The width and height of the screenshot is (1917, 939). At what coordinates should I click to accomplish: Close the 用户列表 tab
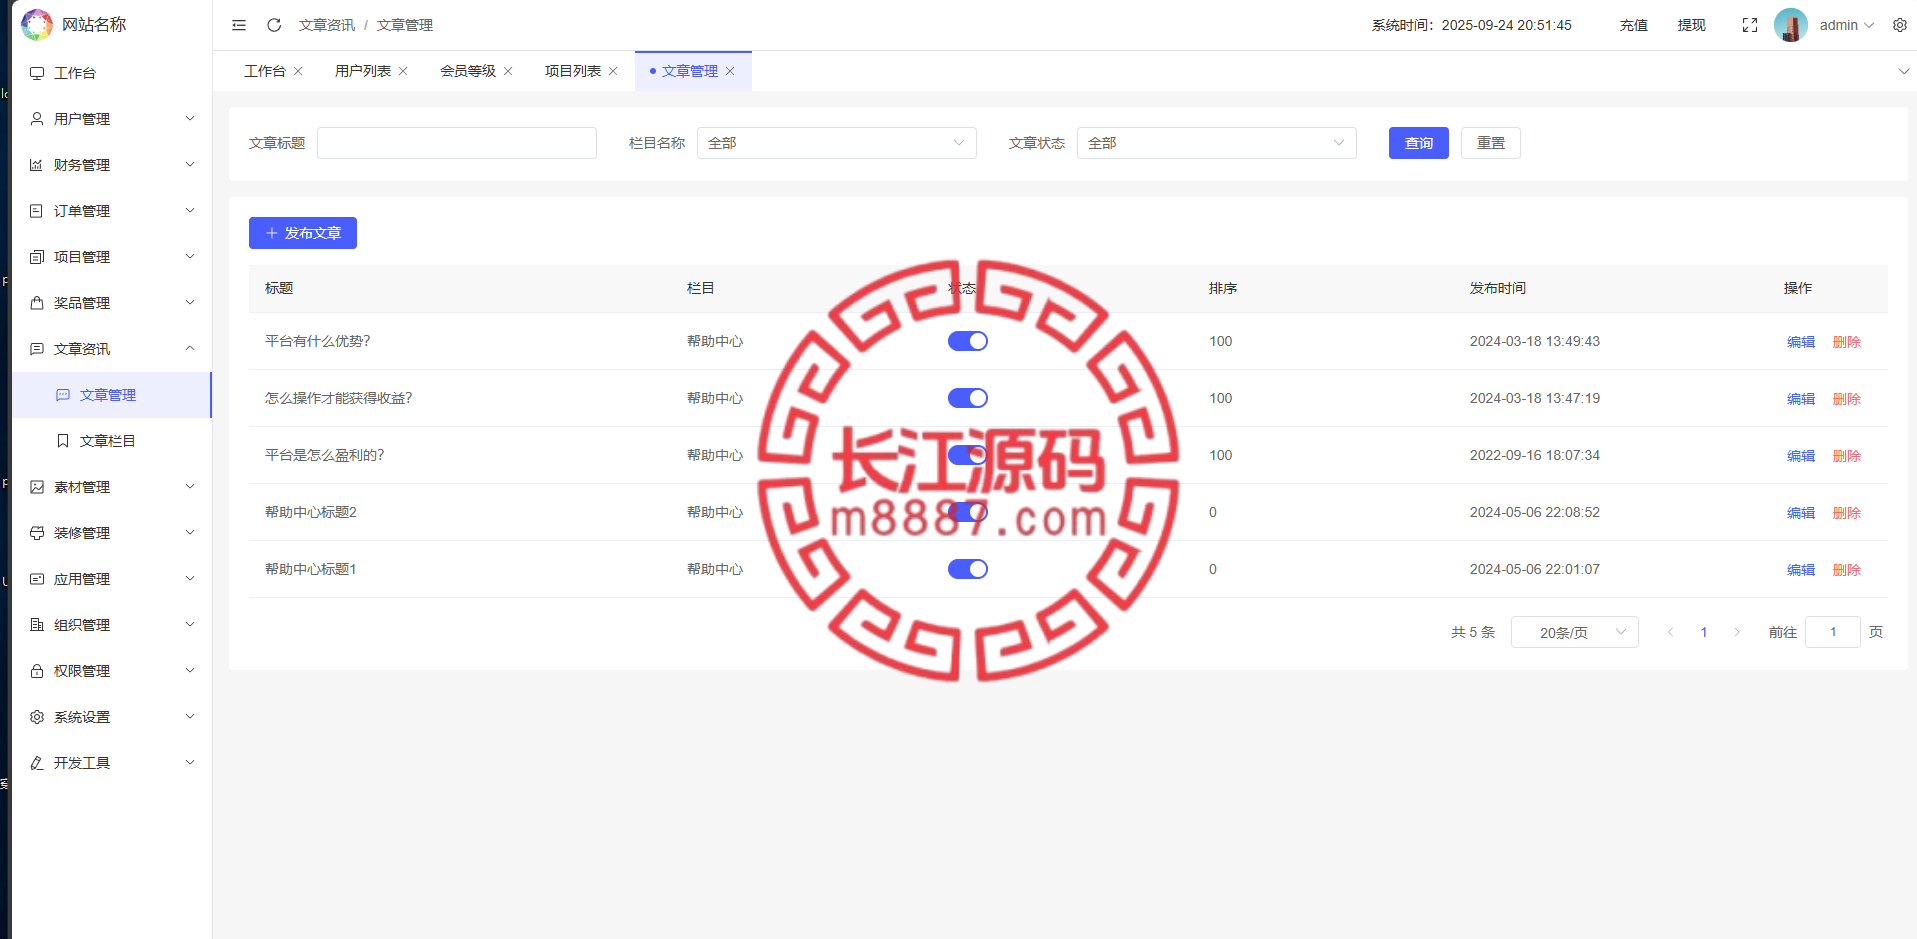(x=403, y=71)
